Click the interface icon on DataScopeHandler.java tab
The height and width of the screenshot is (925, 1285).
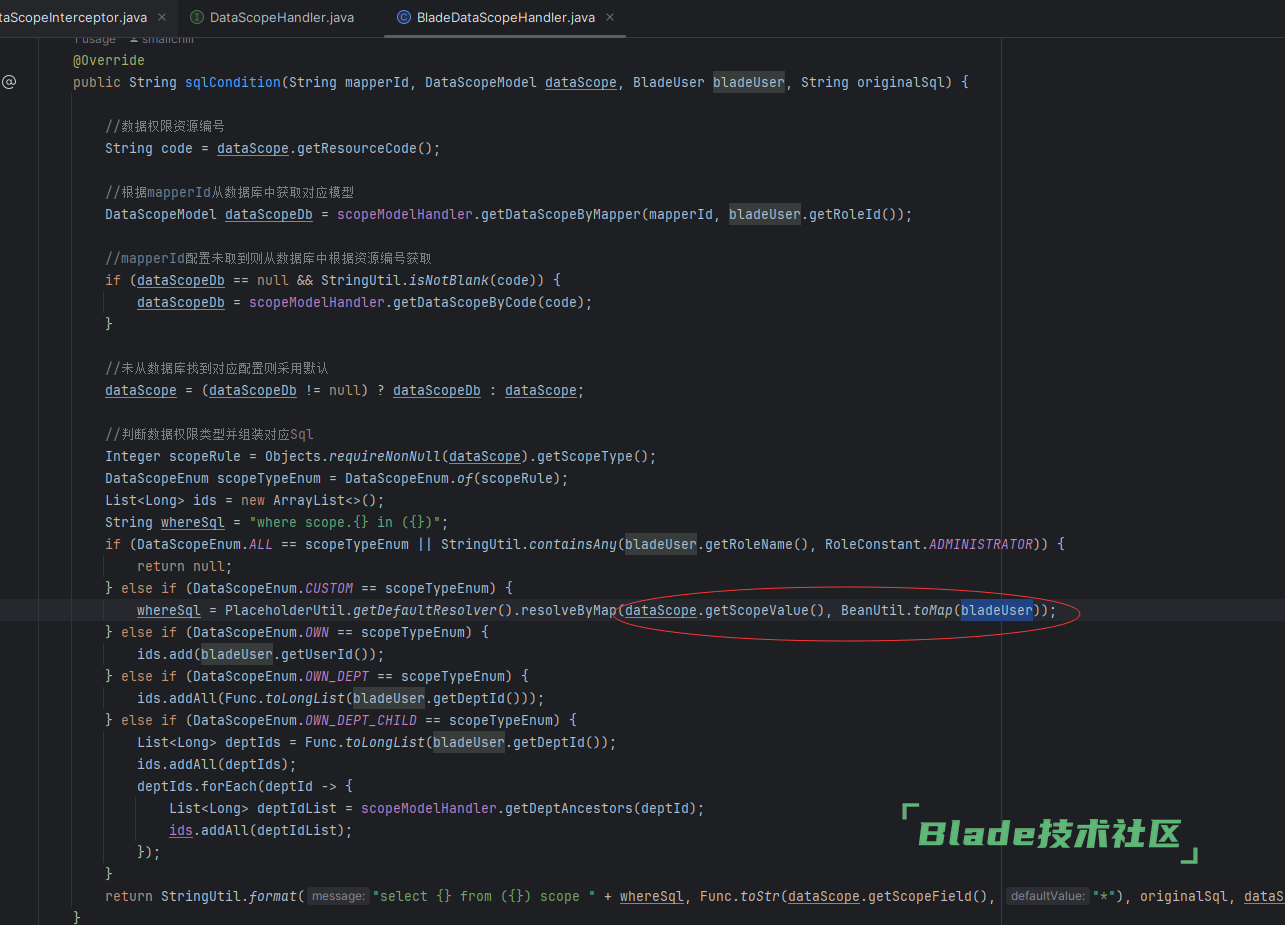[x=196, y=17]
